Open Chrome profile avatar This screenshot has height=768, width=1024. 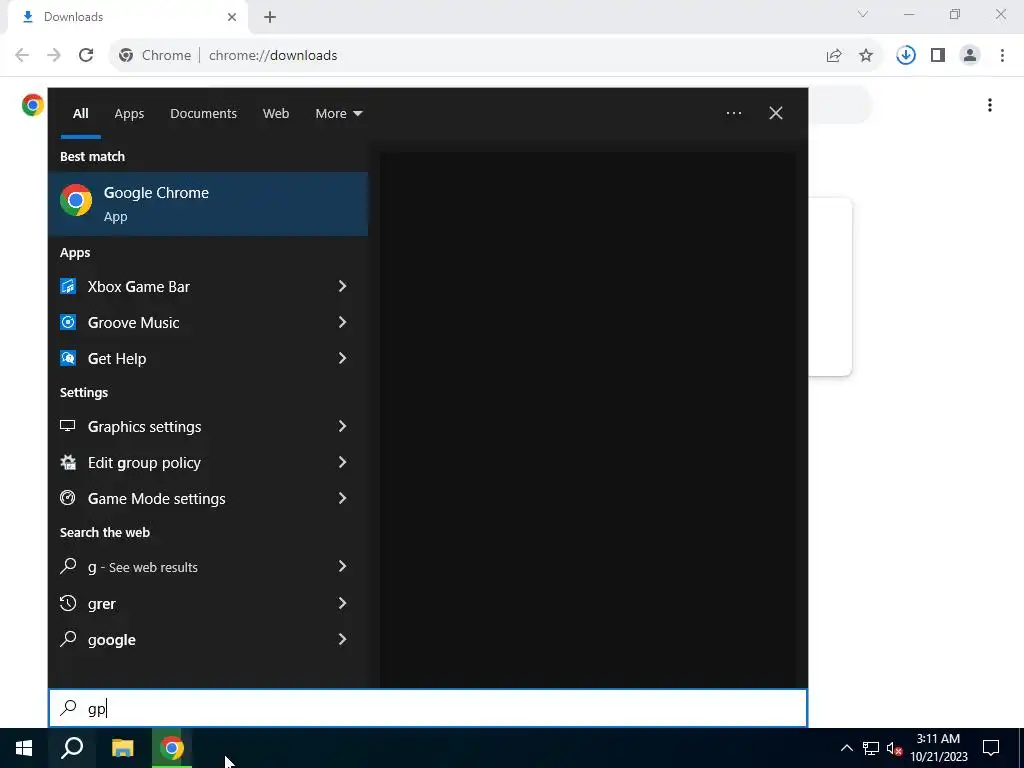(970, 55)
